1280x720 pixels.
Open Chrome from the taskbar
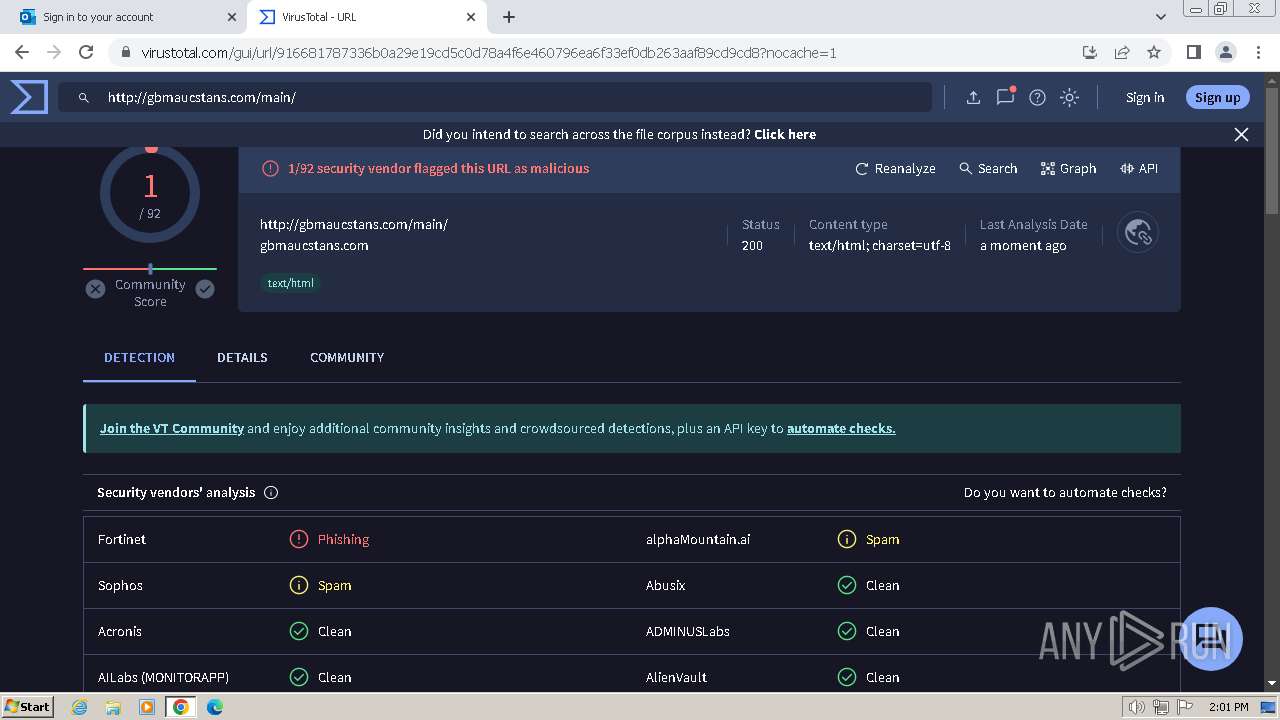tap(180, 706)
